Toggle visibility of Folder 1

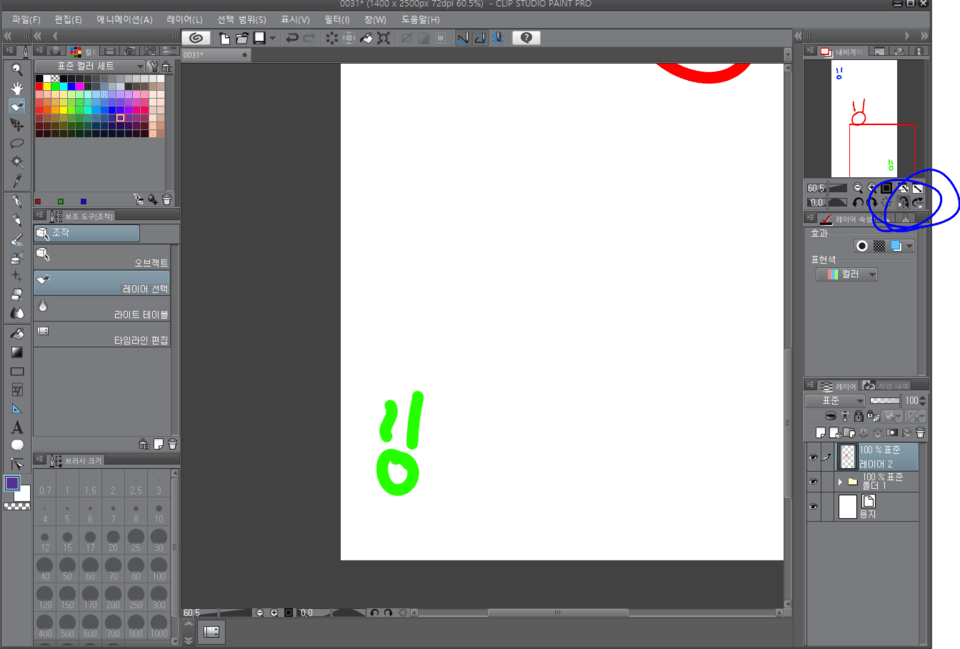point(813,481)
